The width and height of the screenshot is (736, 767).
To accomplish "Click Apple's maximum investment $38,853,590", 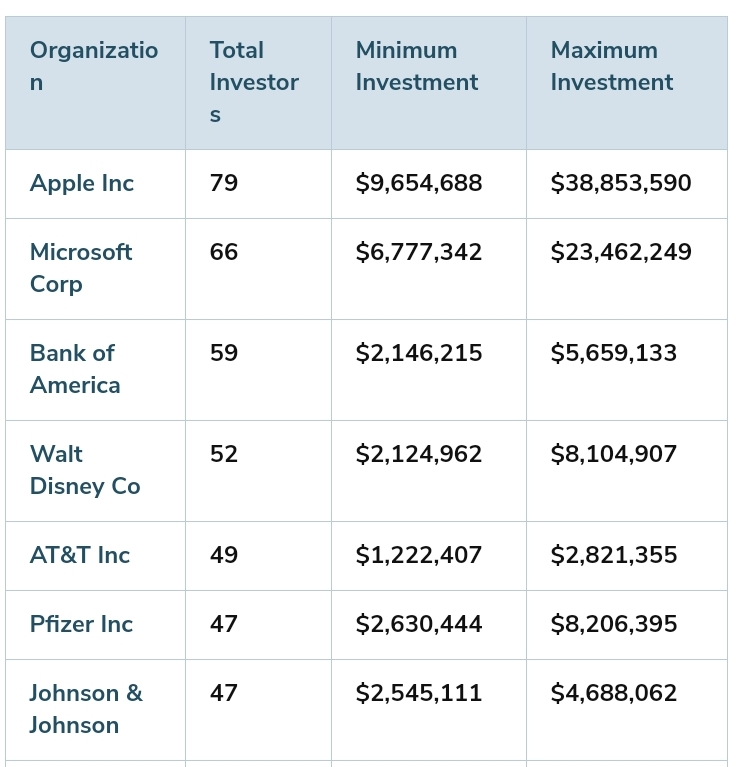I will pos(620,183).
